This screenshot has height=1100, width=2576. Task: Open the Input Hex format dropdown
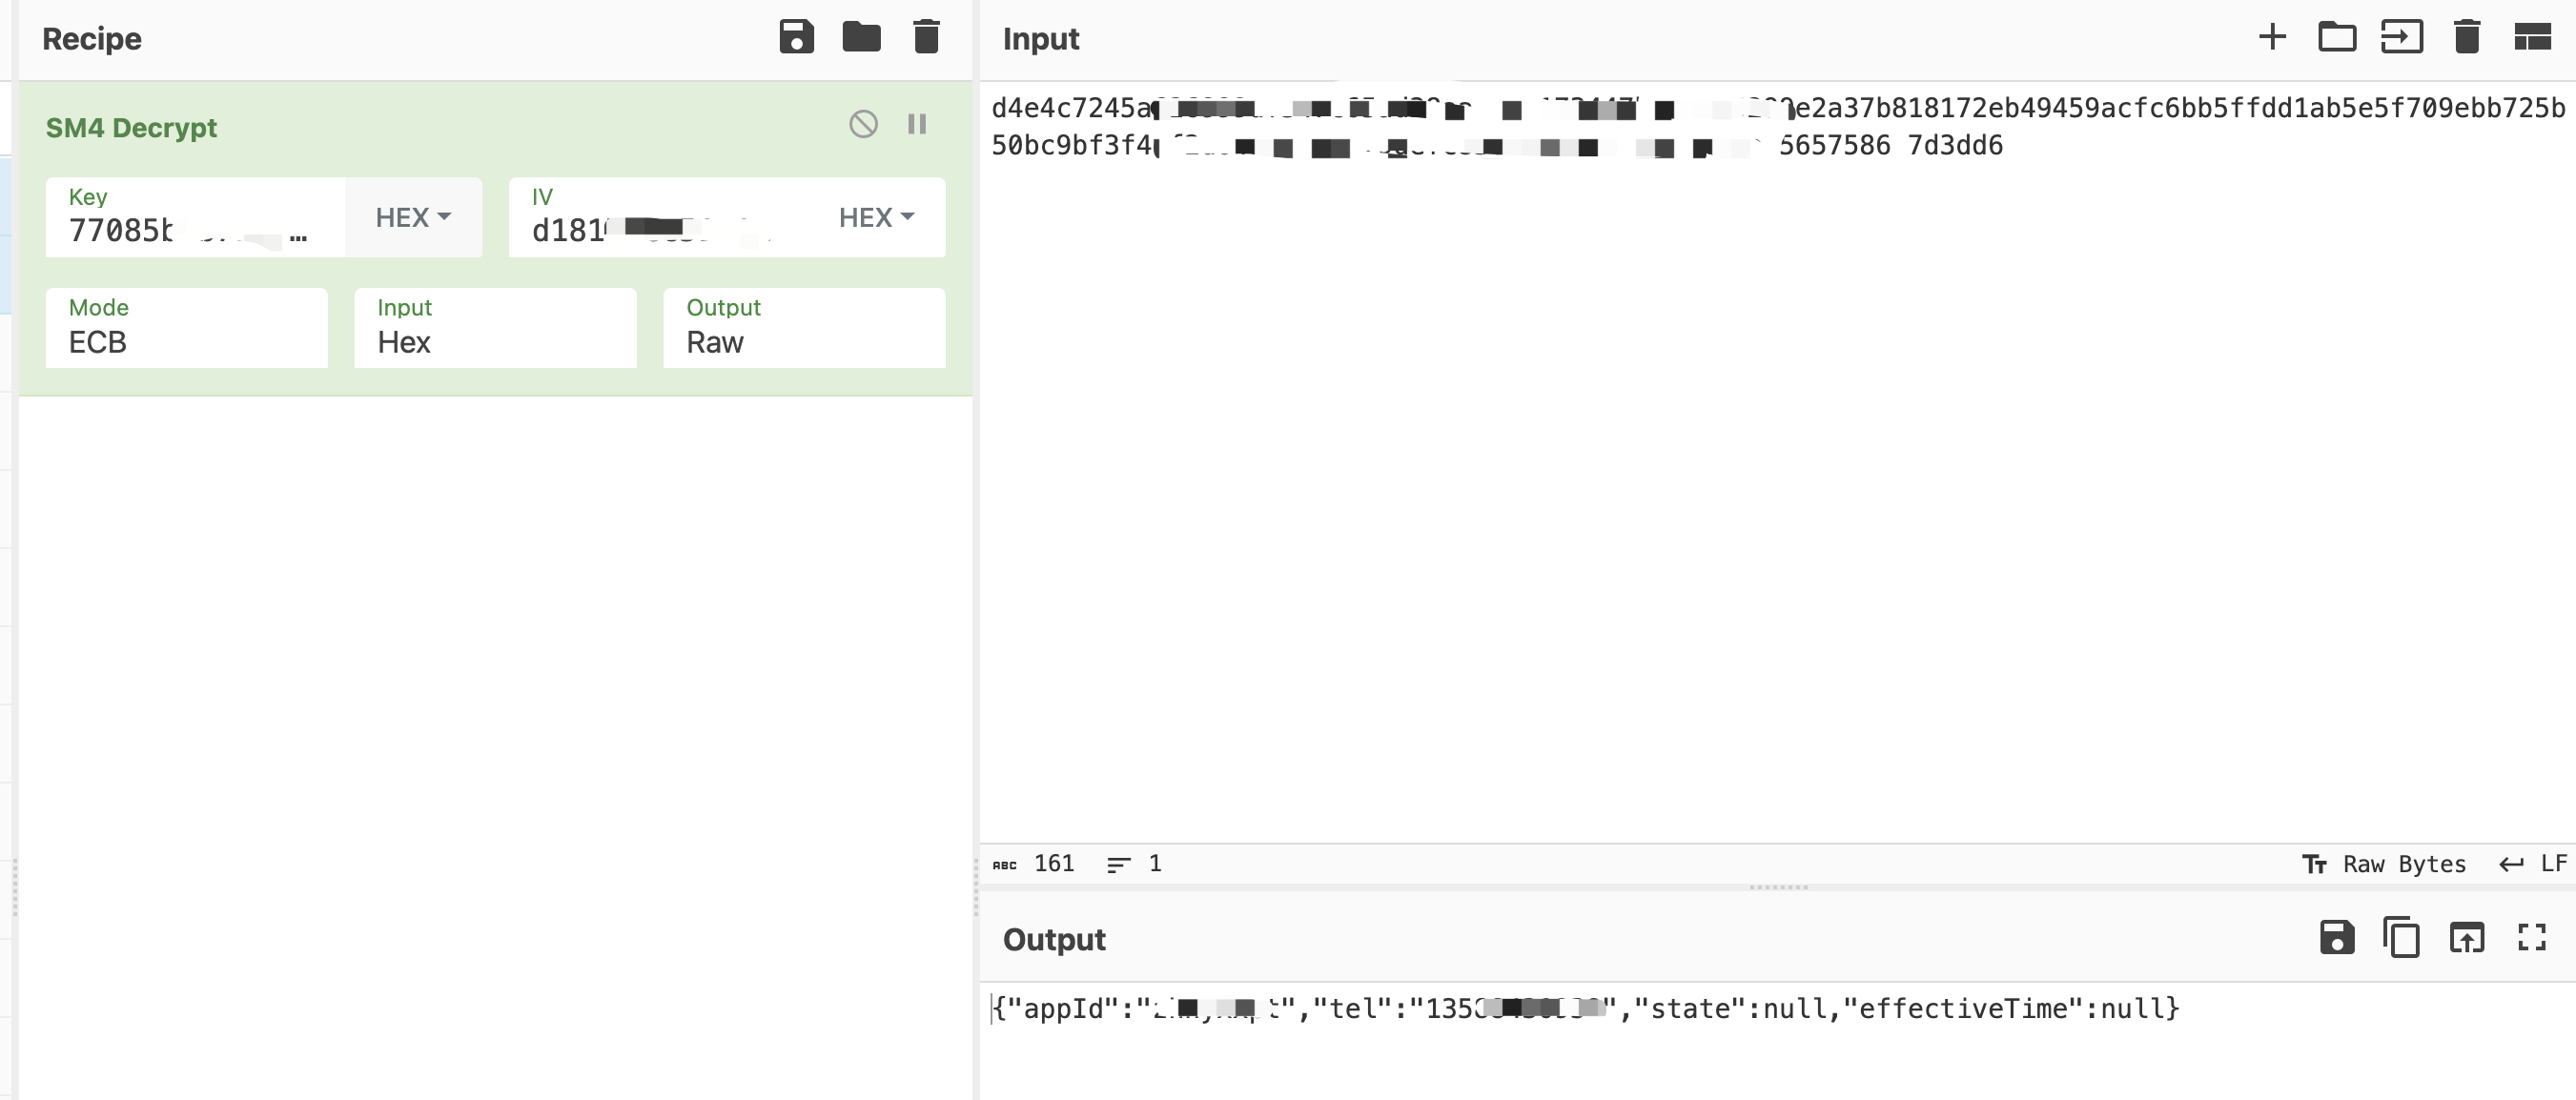point(495,328)
